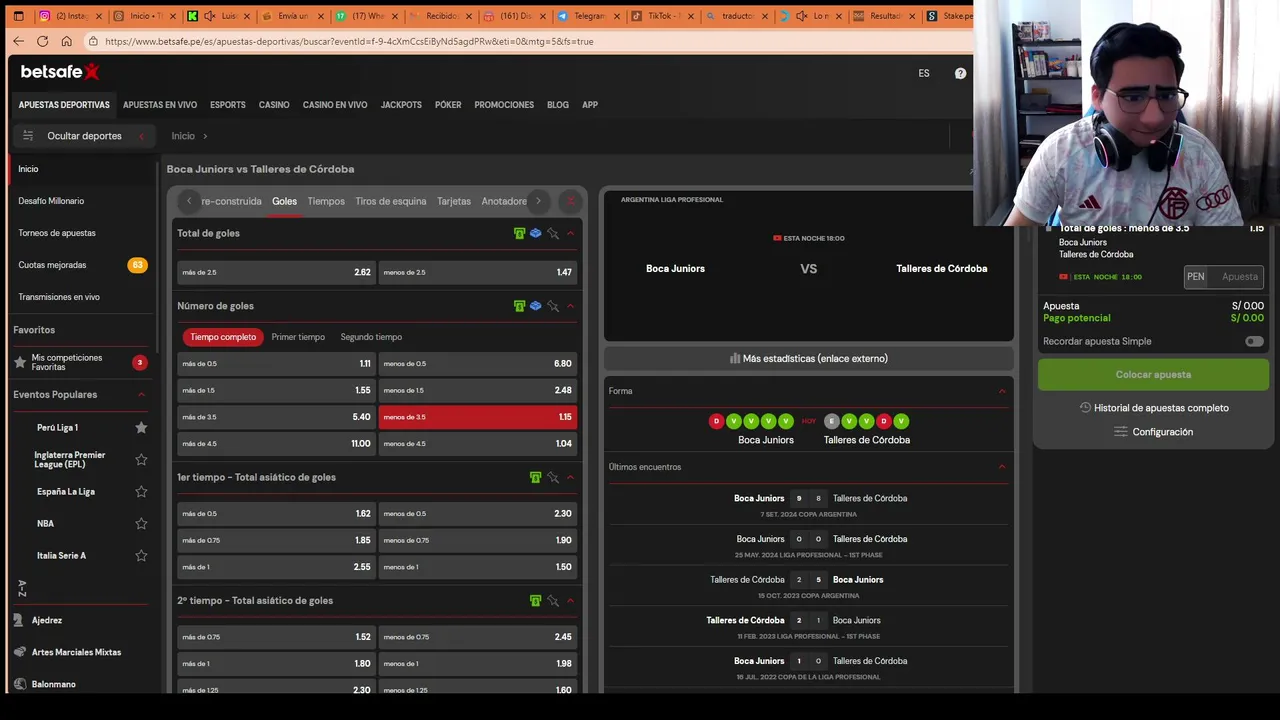
Task: Click the statistics bar-chart icon
Action: (735, 358)
